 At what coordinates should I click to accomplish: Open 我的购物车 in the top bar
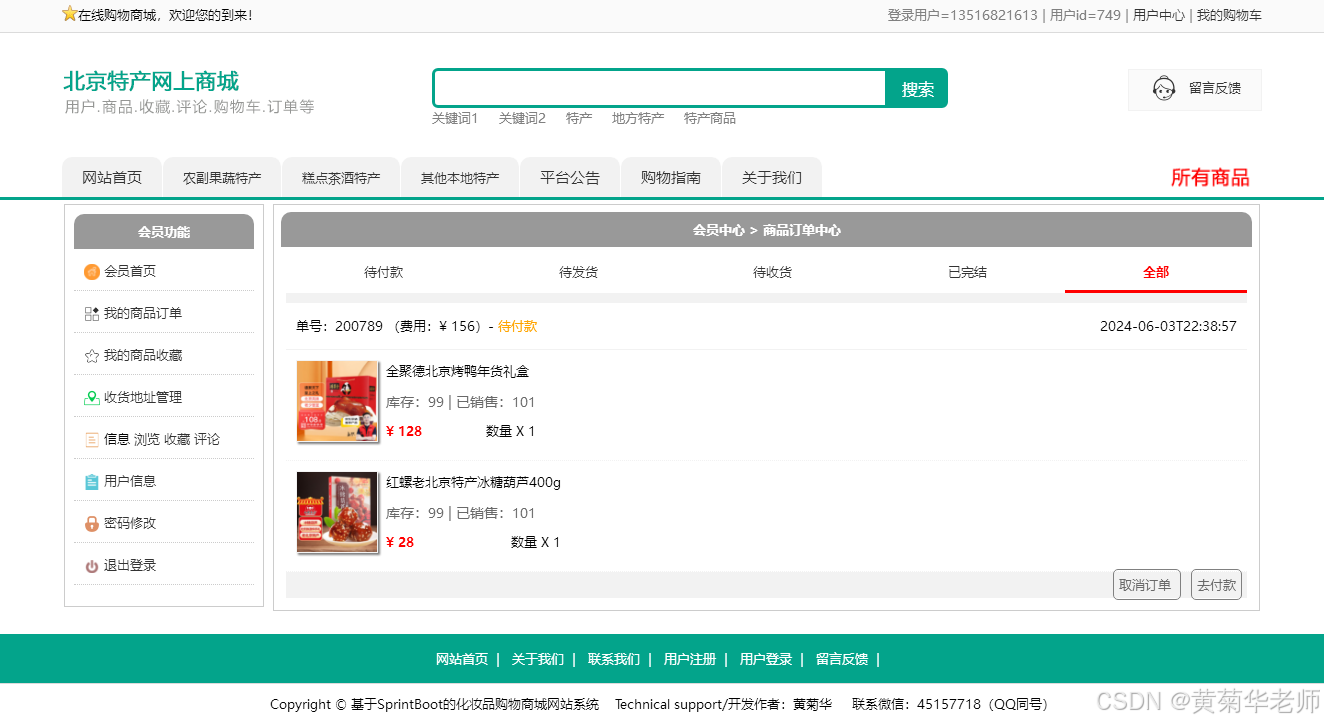(x=1229, y=15)
